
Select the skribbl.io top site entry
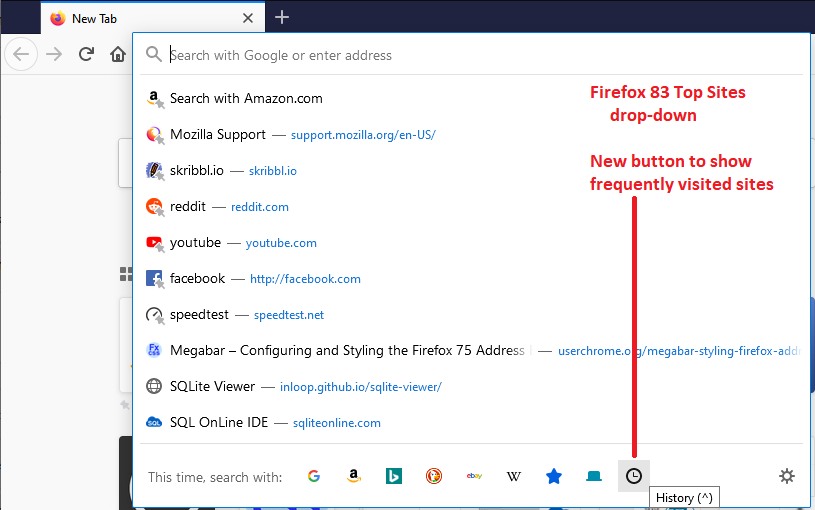point(471,171)
